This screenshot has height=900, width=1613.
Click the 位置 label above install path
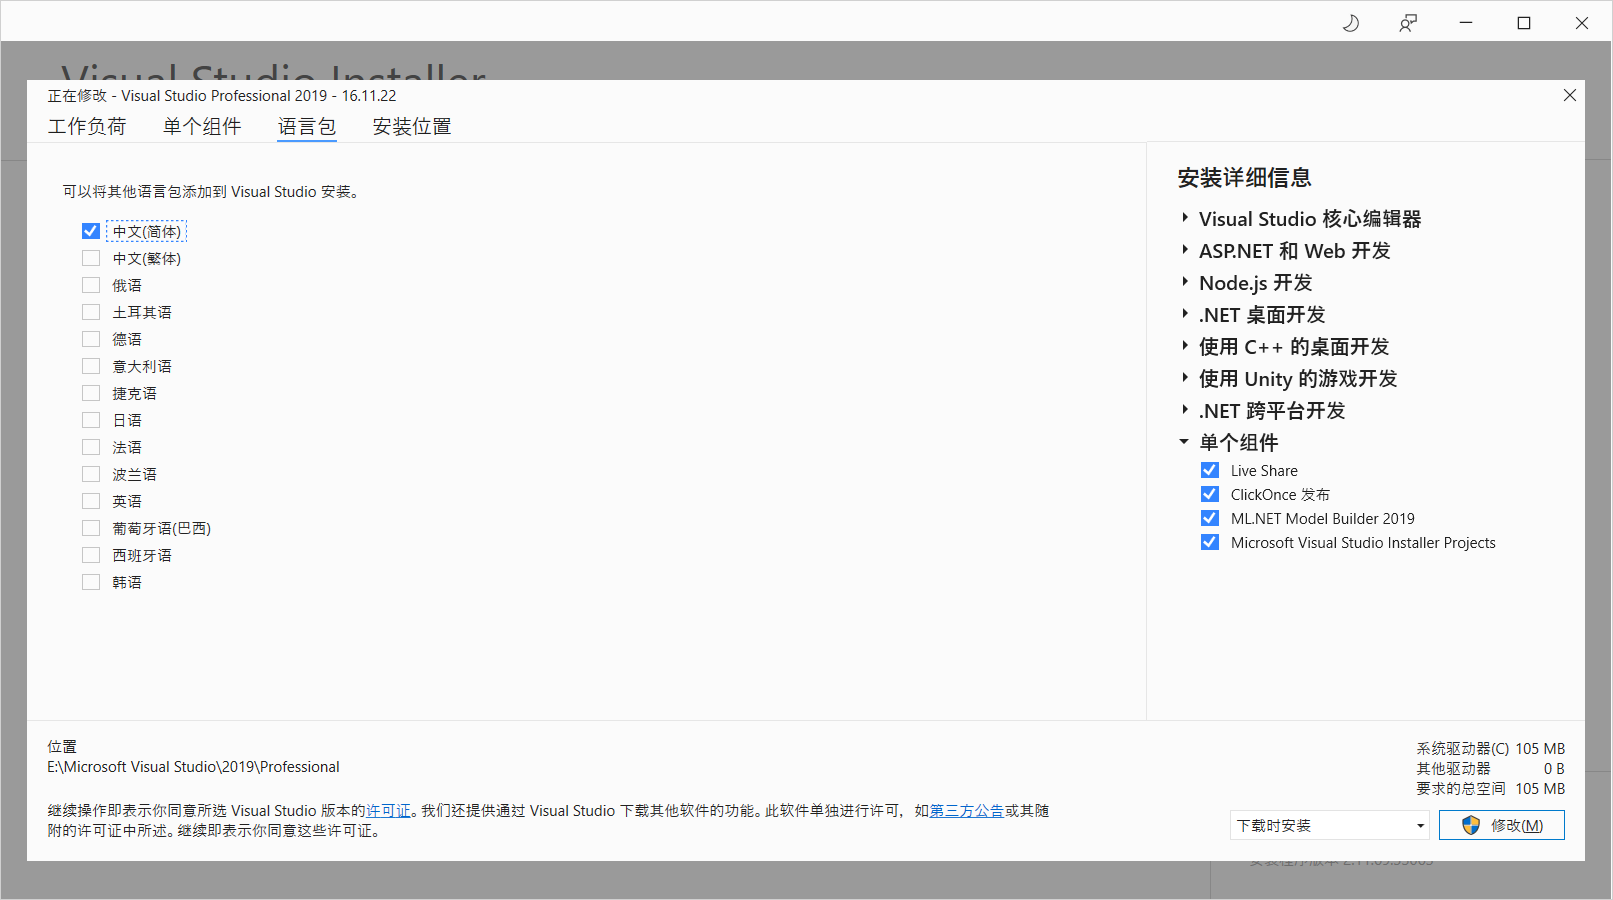[x=62, y=747]
